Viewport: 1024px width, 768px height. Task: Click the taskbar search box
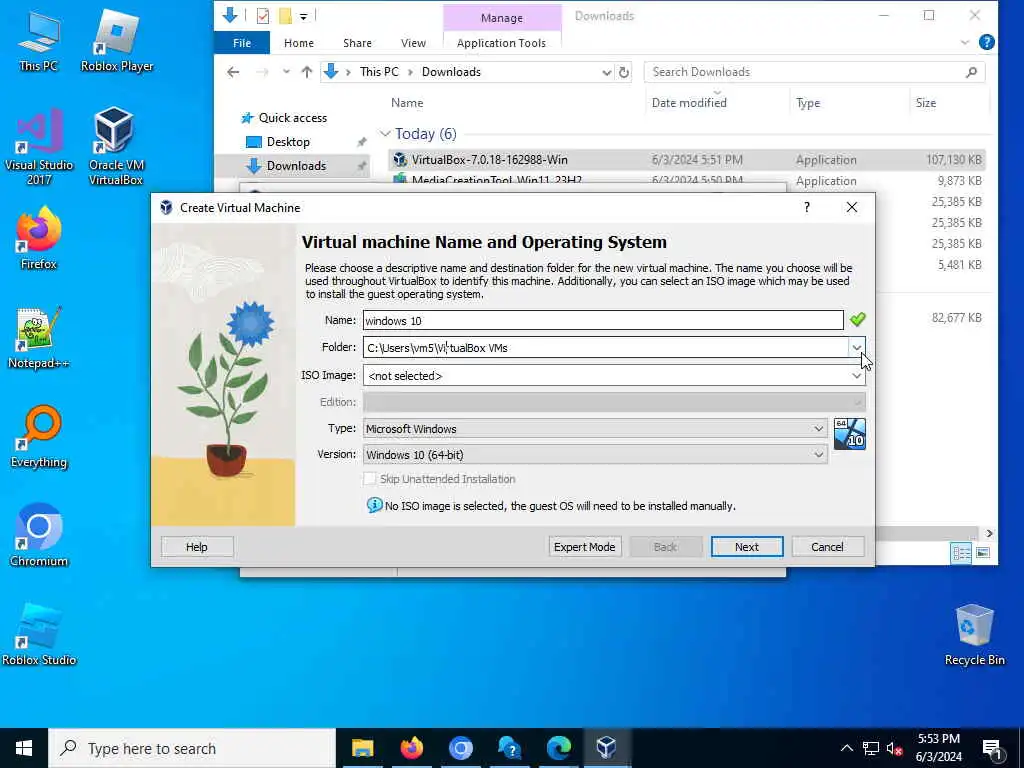[192, 748]
